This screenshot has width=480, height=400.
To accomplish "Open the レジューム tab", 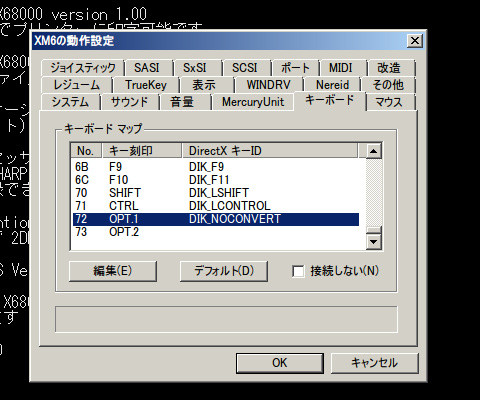I will (x=77, y=85).
